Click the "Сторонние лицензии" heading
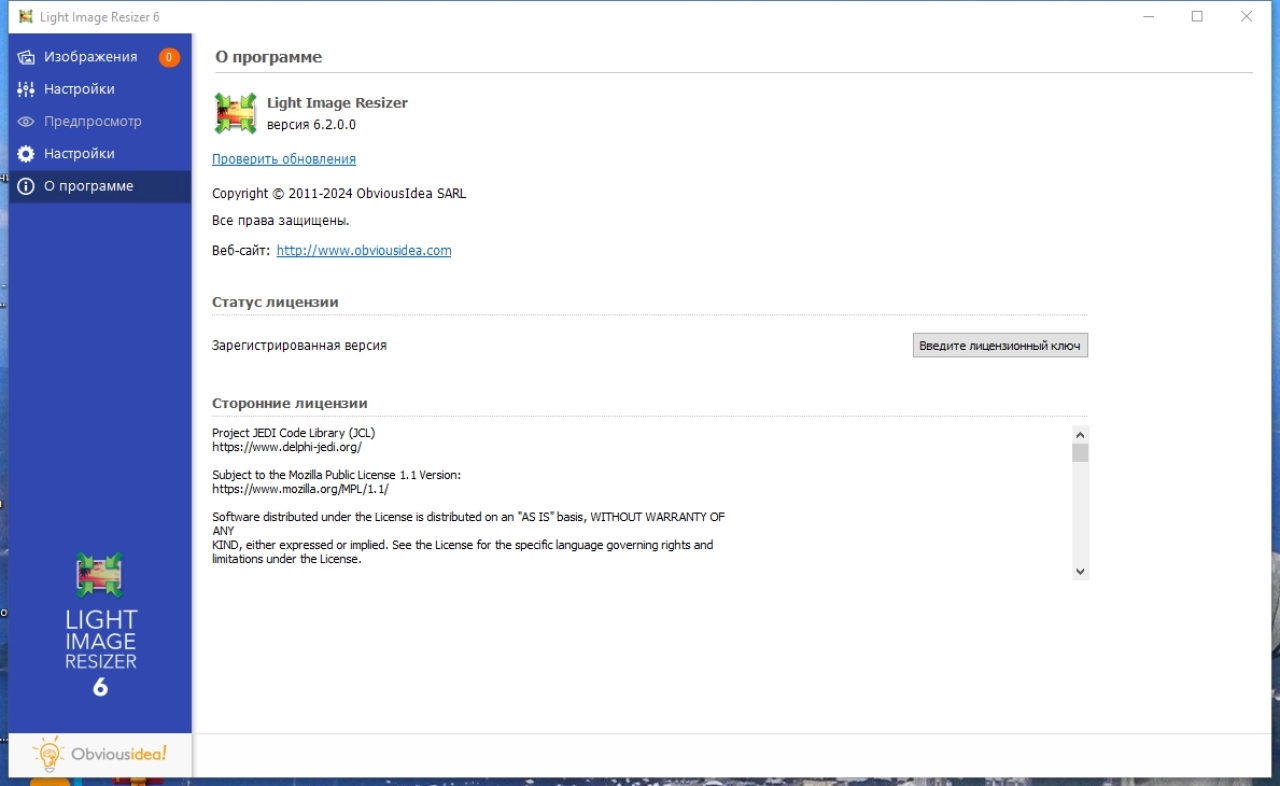 point(290,403)
